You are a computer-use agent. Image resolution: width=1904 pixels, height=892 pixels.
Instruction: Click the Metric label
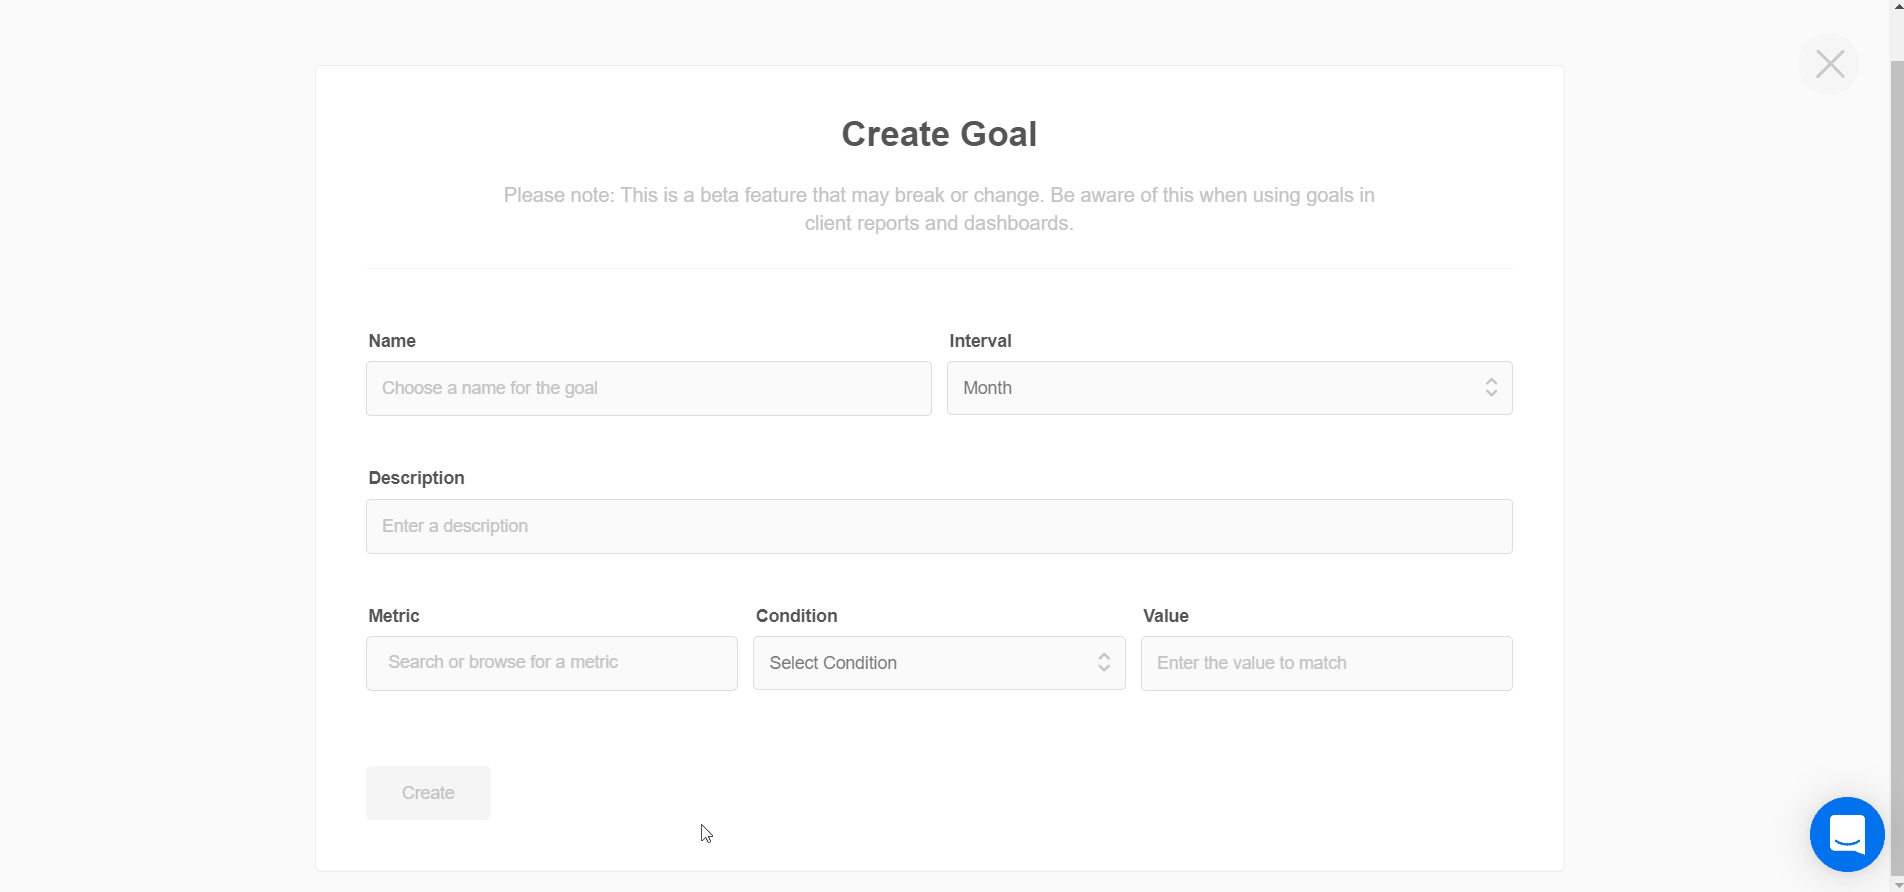point(394,616)
